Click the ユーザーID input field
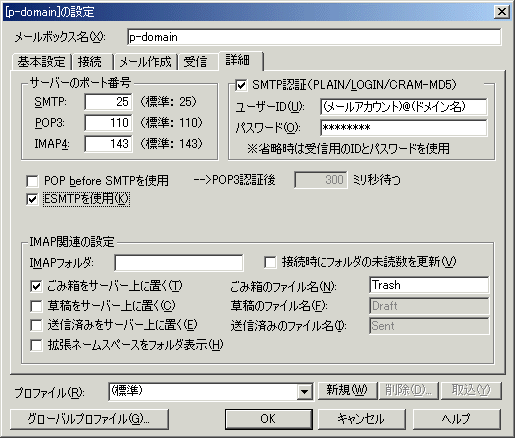 click(403, 107)
